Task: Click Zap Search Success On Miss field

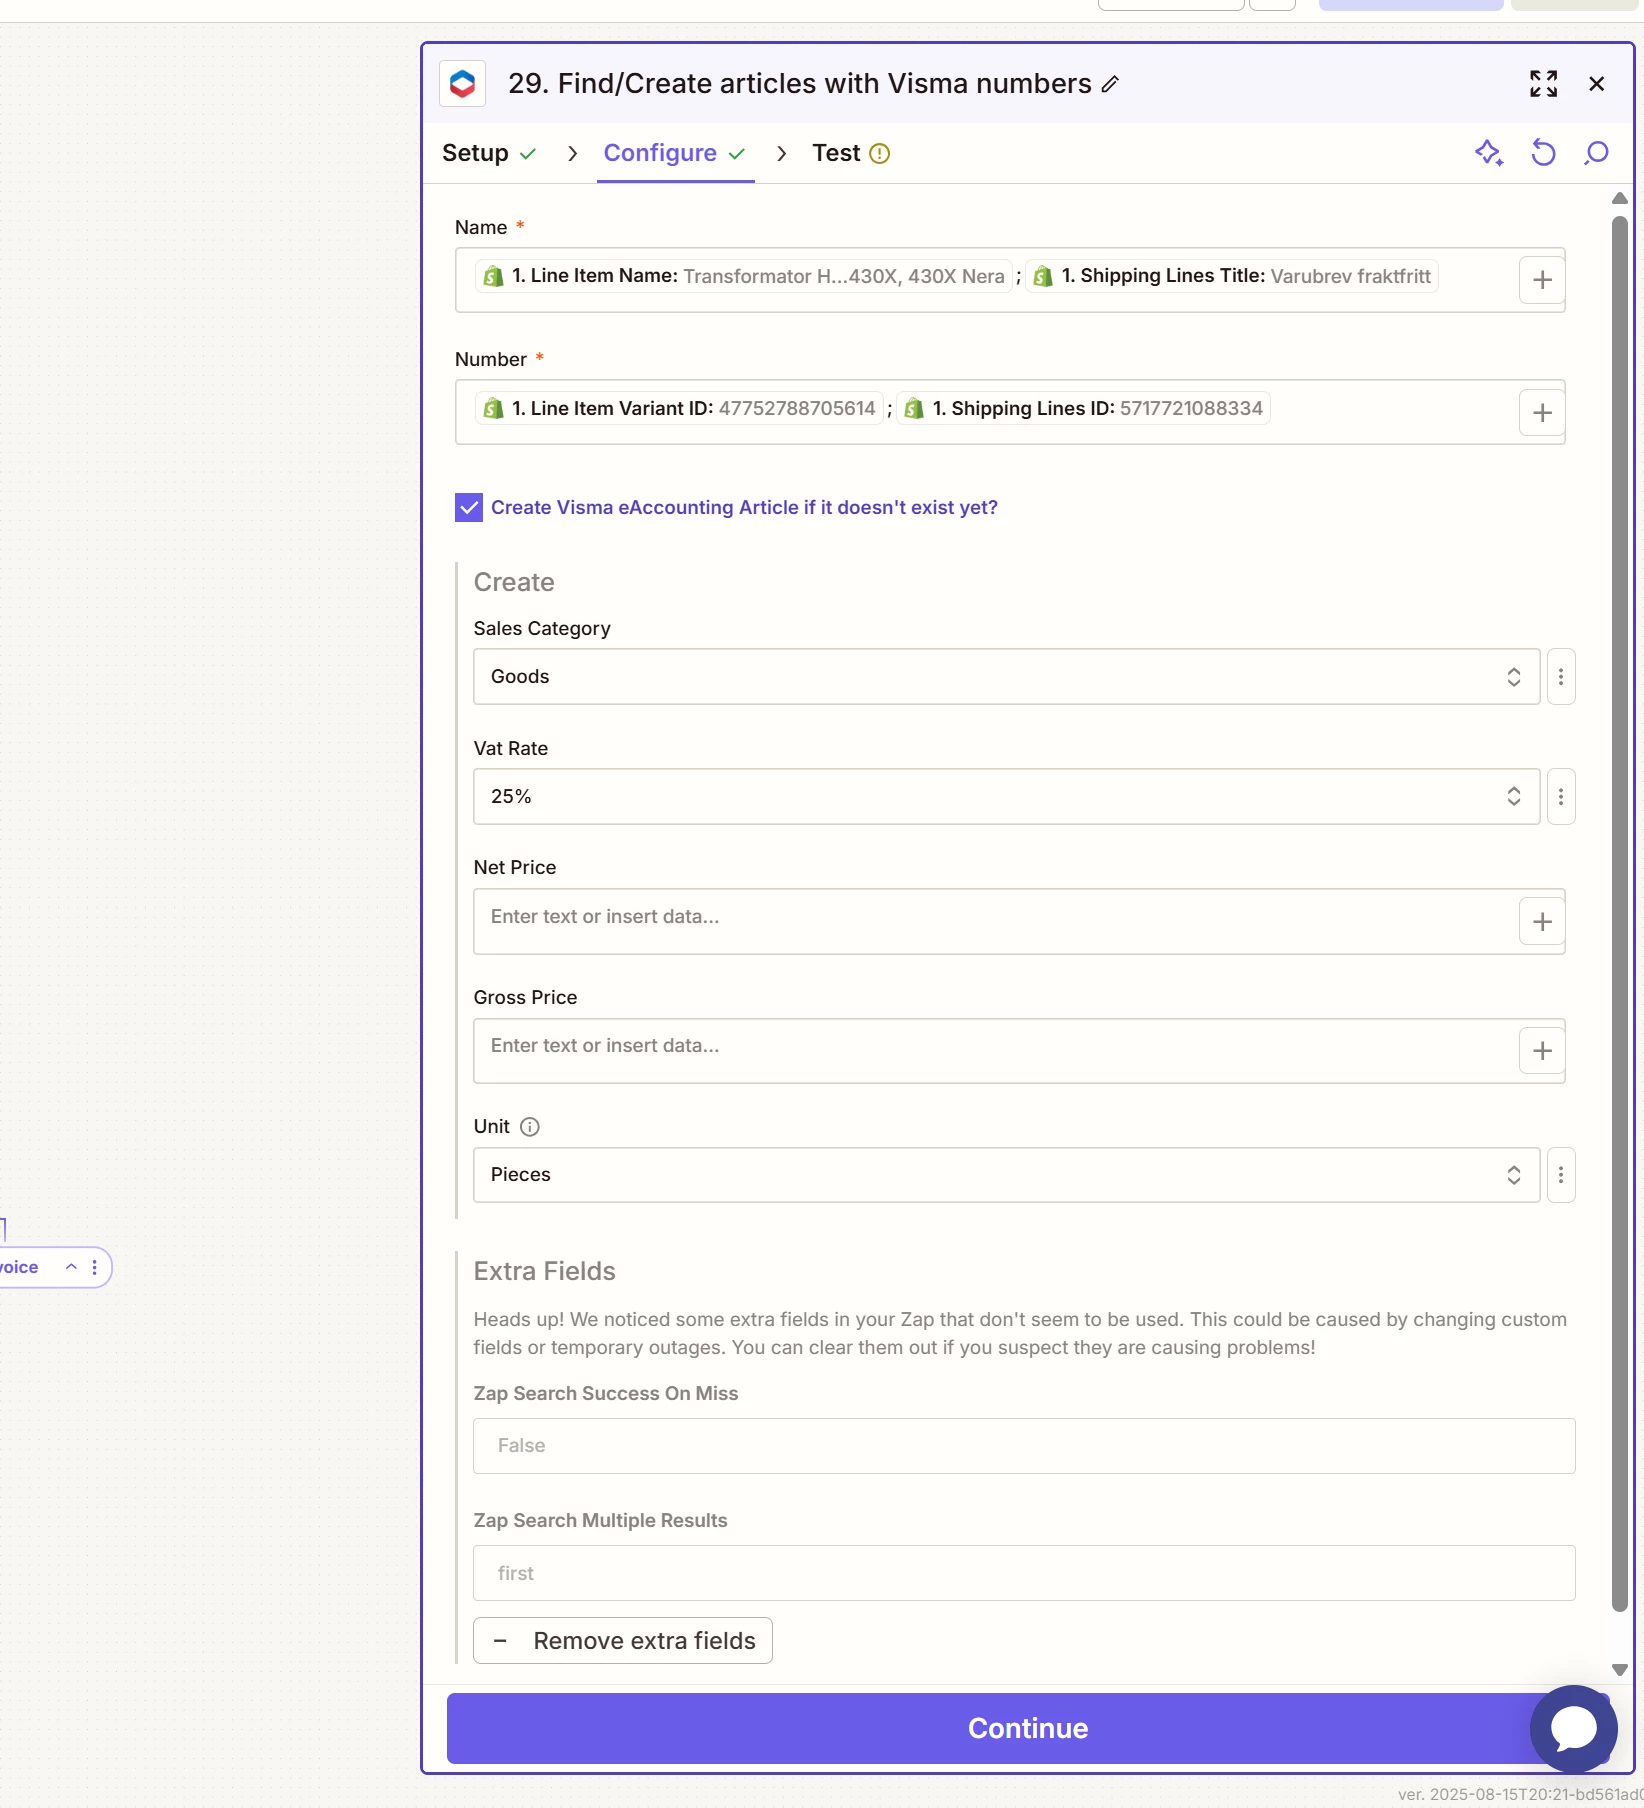Action: pos(1024,1446)
